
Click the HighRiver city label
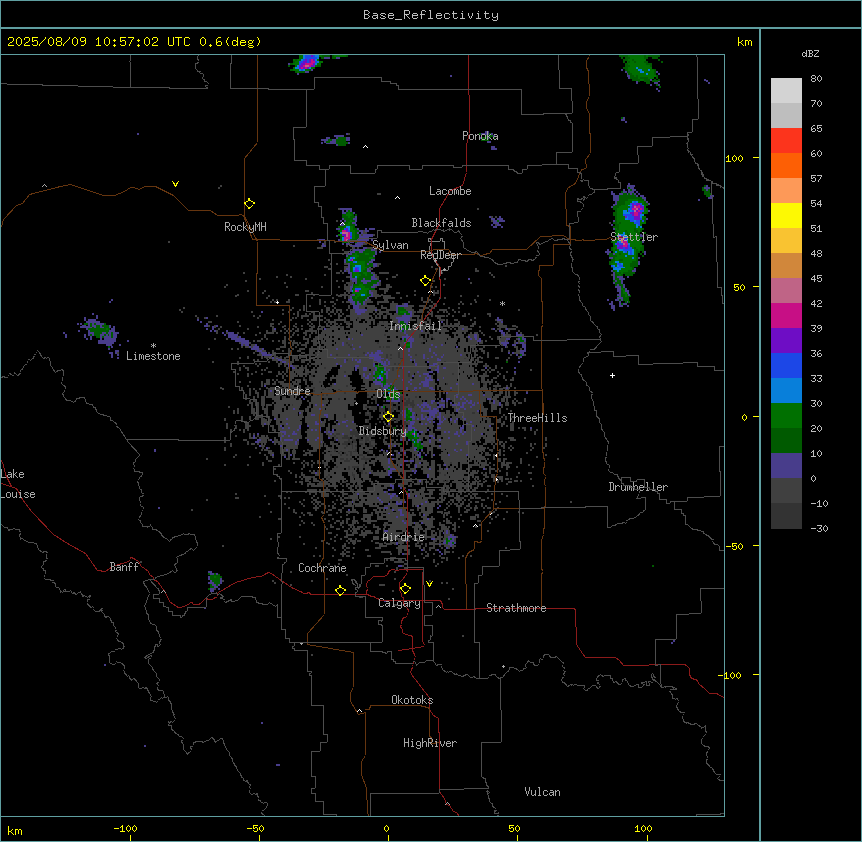[430, 743]
